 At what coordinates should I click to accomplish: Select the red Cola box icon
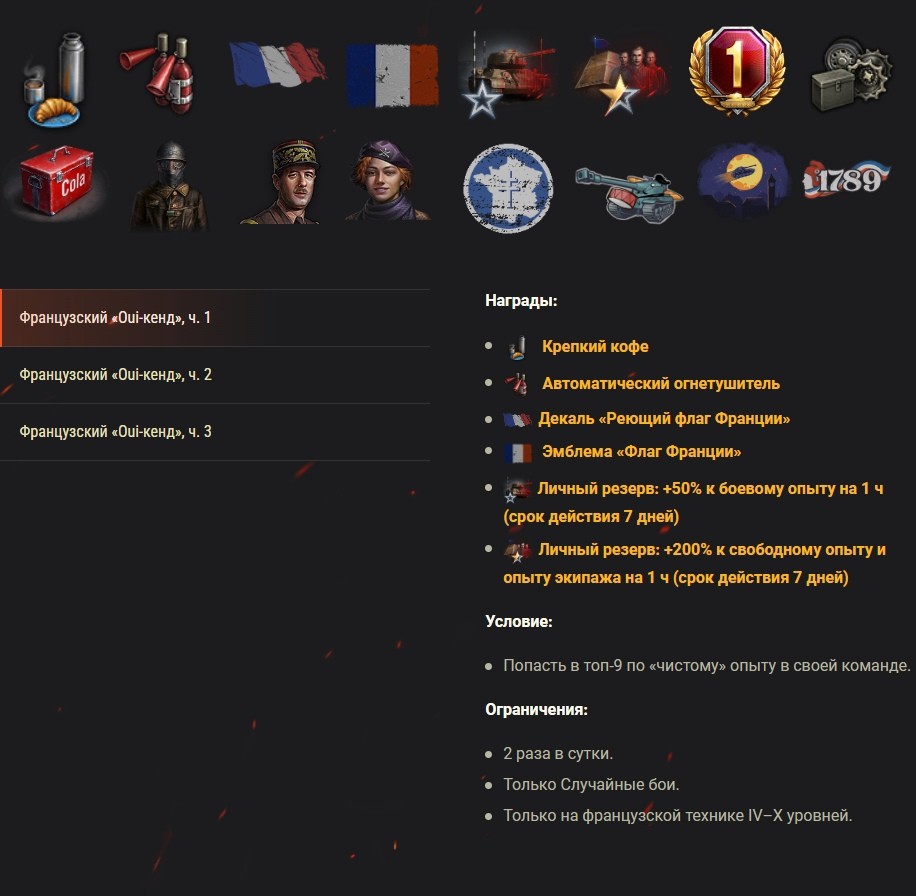[x=56, y=180]
